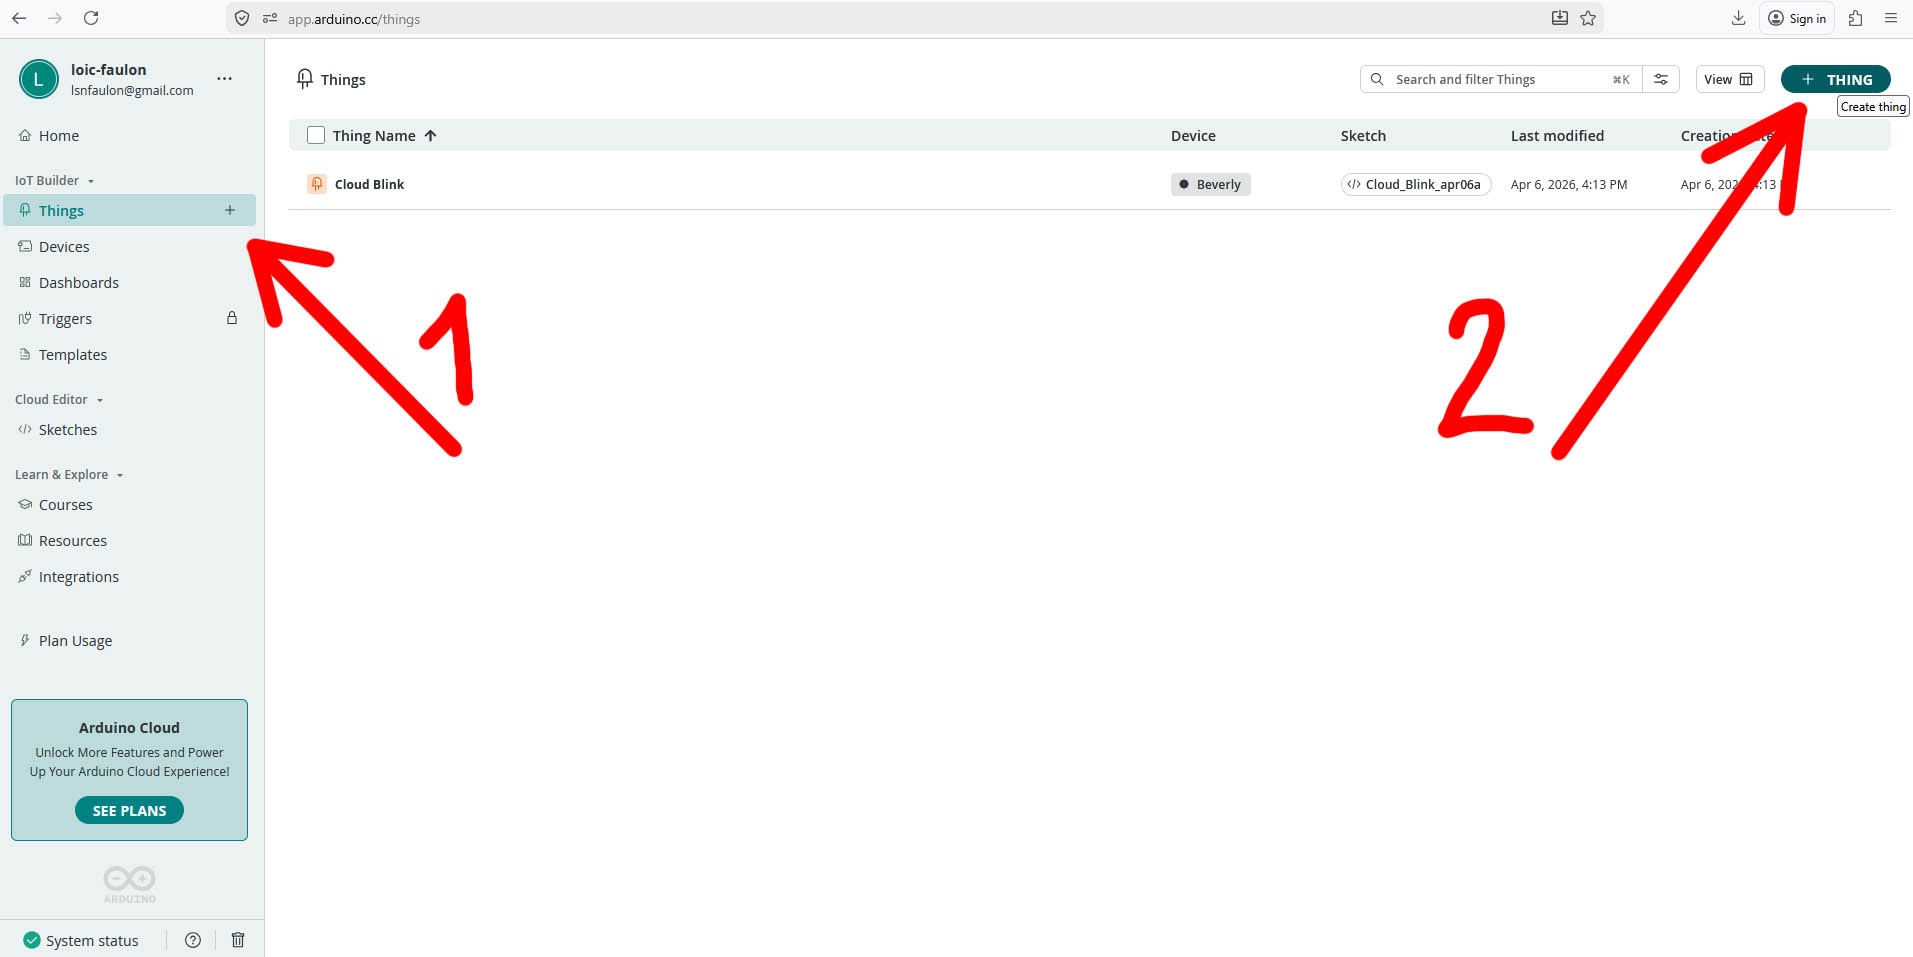Click the Cloud Blink thing icon
This screenshot has height=957, width=1913.
coord(317,184)
